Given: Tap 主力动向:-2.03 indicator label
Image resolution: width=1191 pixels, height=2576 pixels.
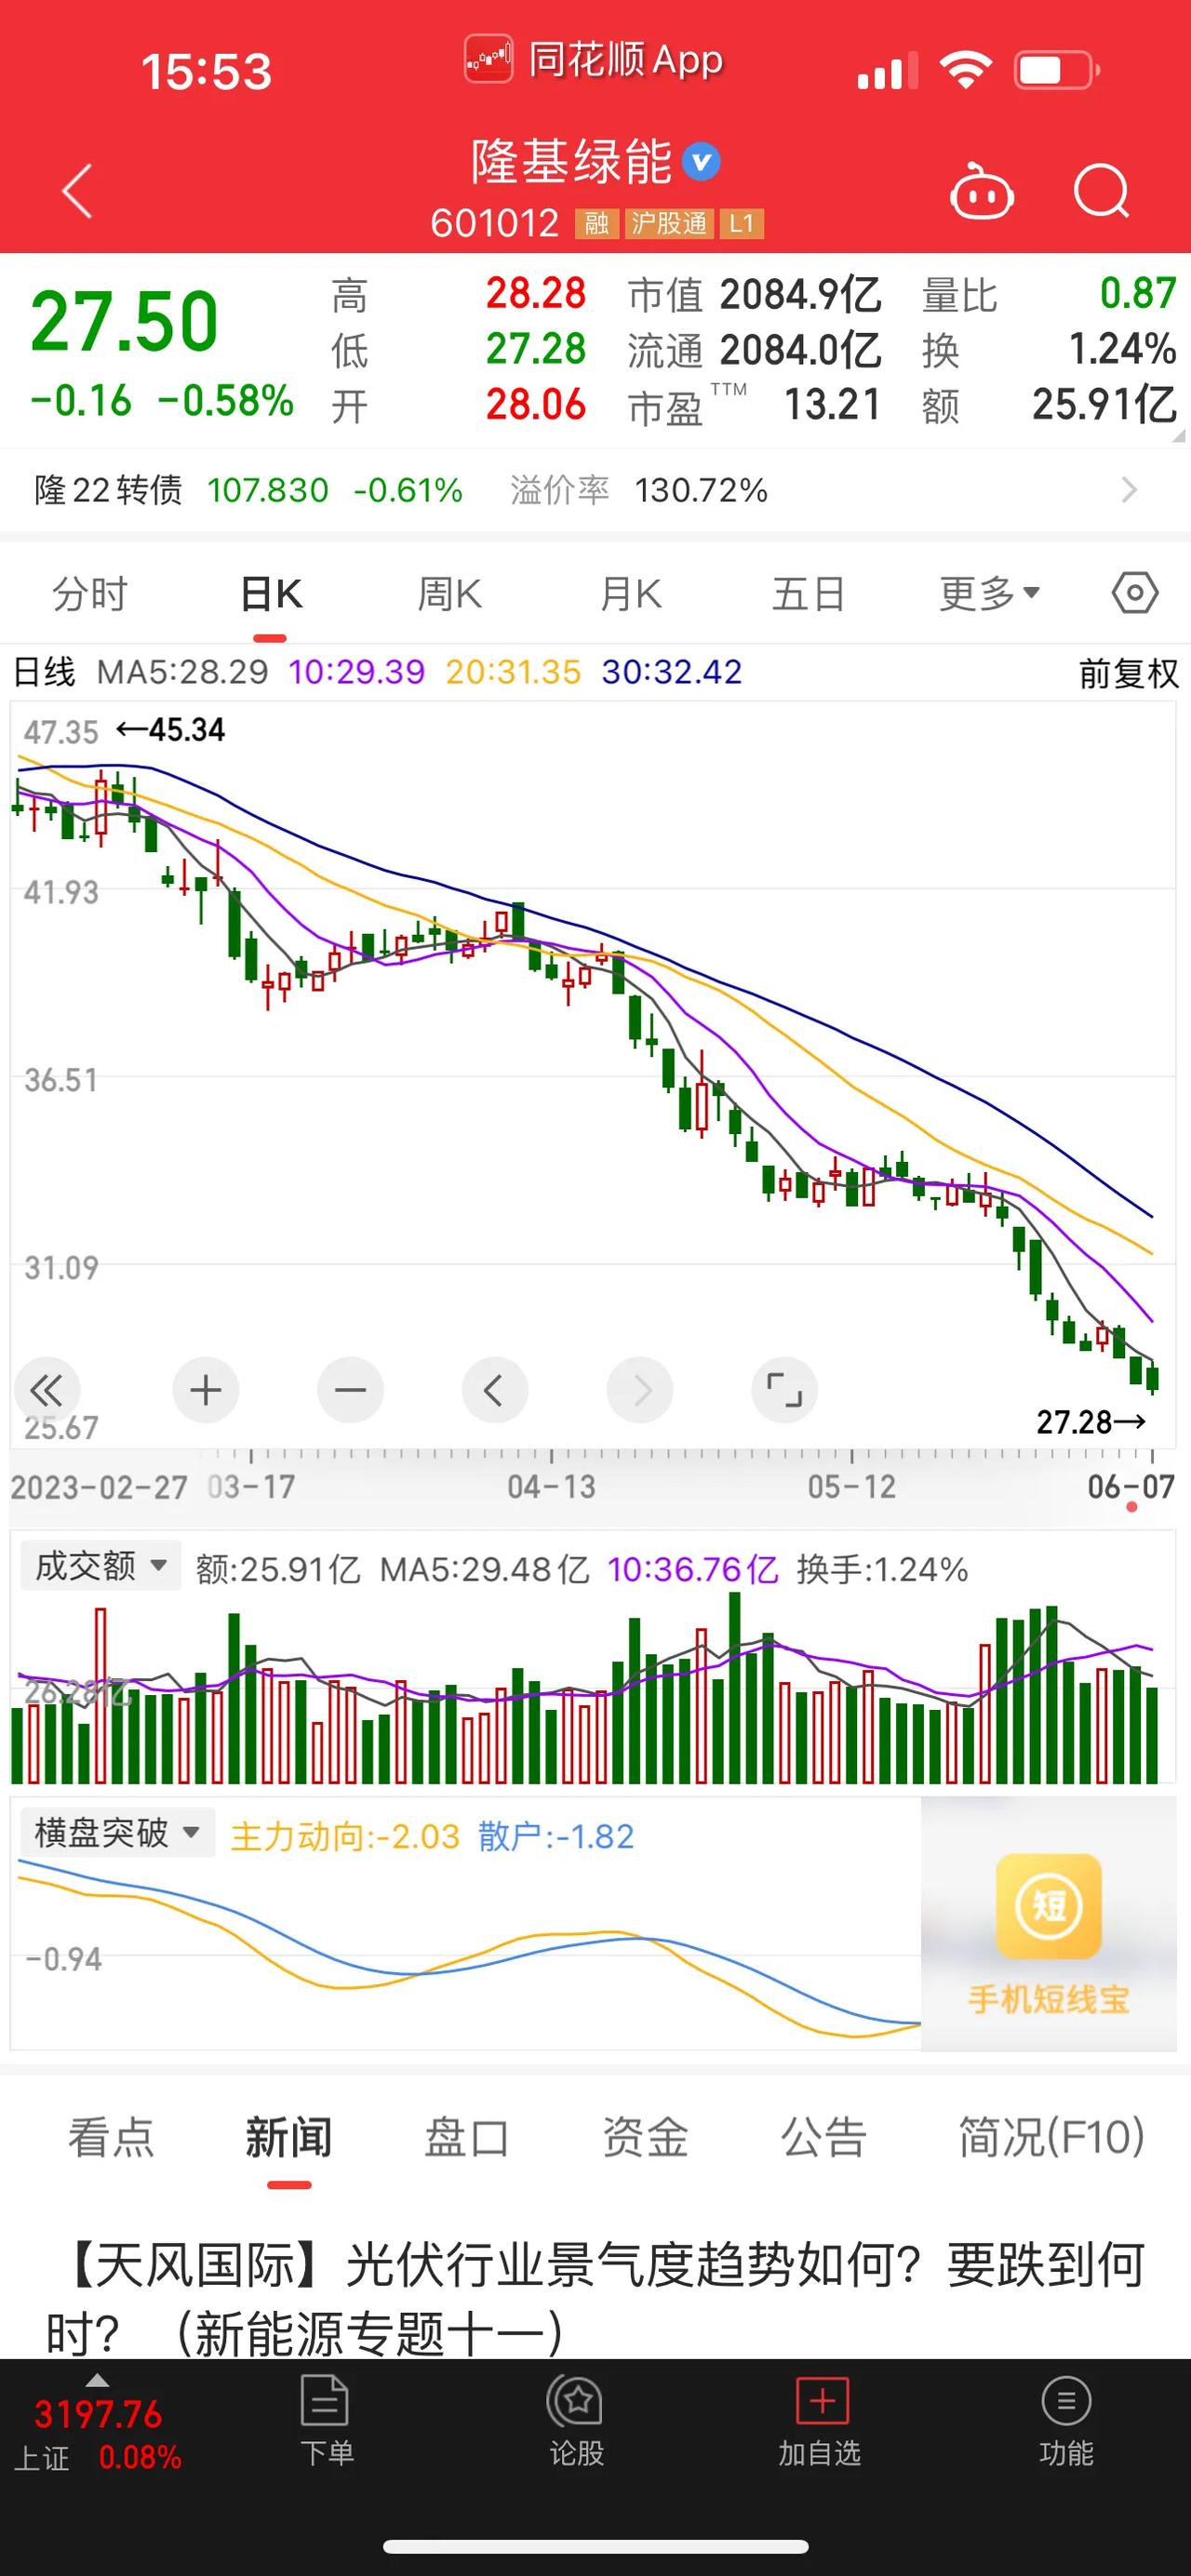Looking at the screenshot, I should [345, 1836].
